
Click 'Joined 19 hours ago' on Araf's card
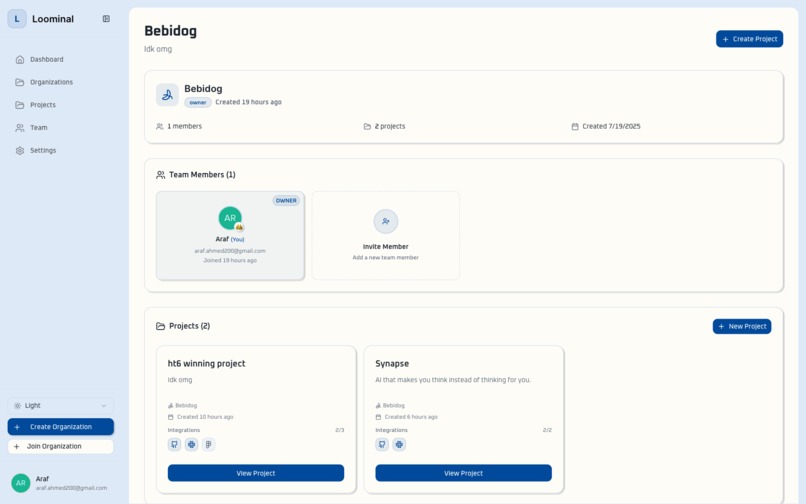(x=230, y=261)
